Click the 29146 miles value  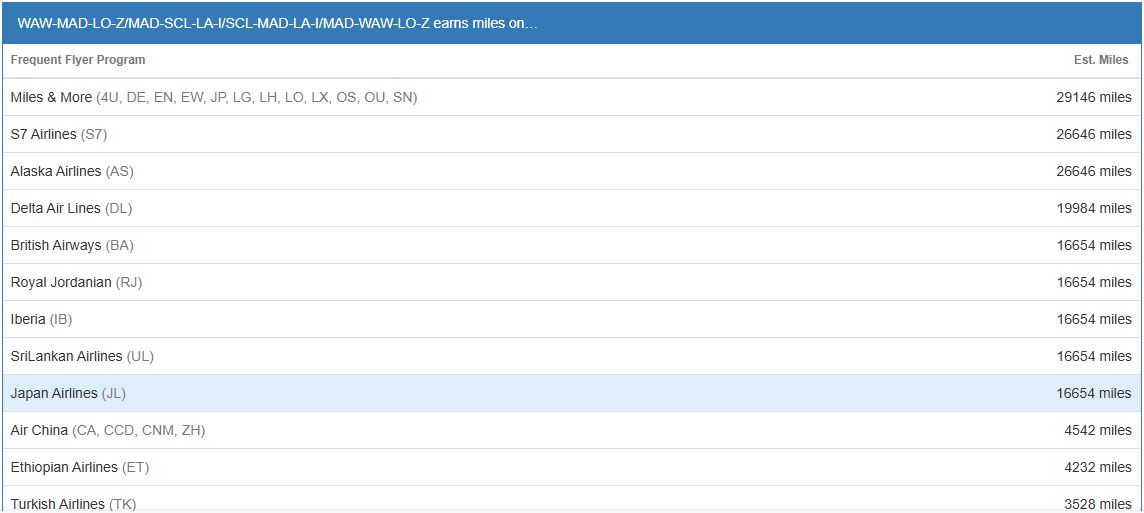[1094, 97]
